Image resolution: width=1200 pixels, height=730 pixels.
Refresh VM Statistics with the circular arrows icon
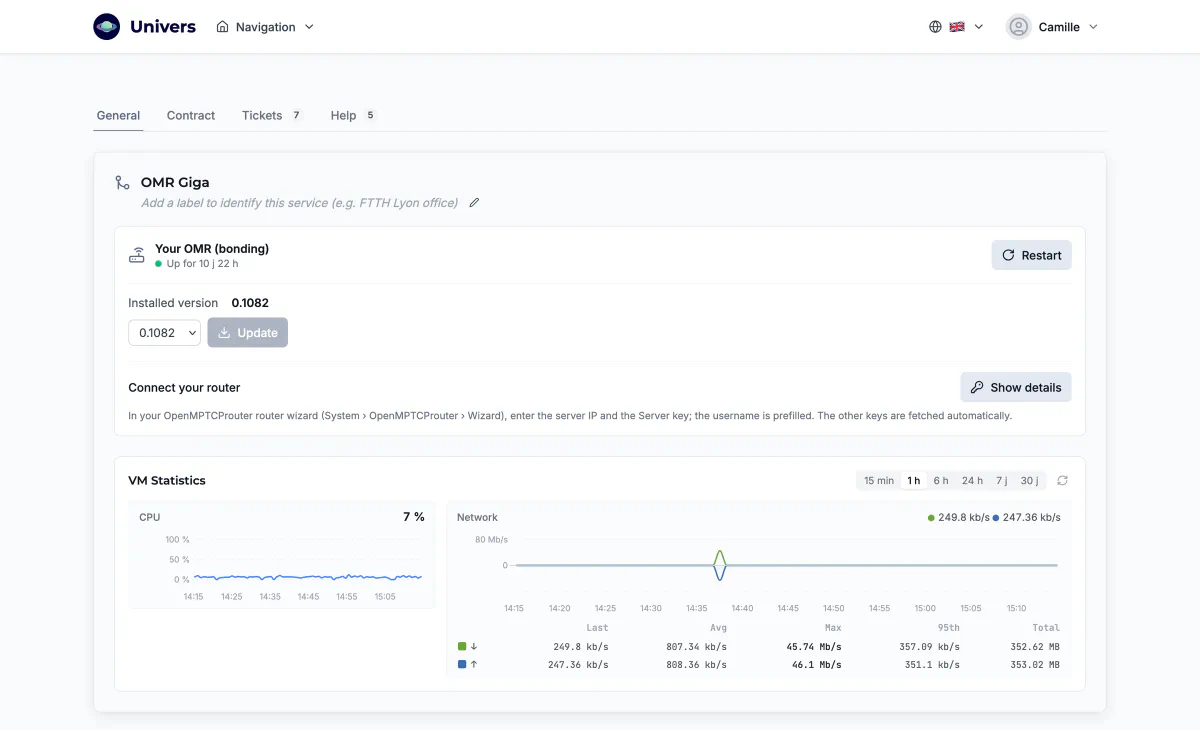(1062, 481)
